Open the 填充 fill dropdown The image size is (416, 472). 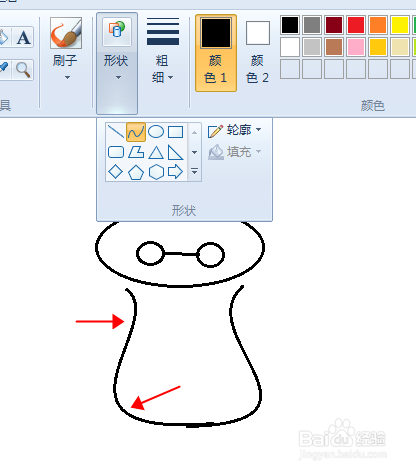click(235, 152)
